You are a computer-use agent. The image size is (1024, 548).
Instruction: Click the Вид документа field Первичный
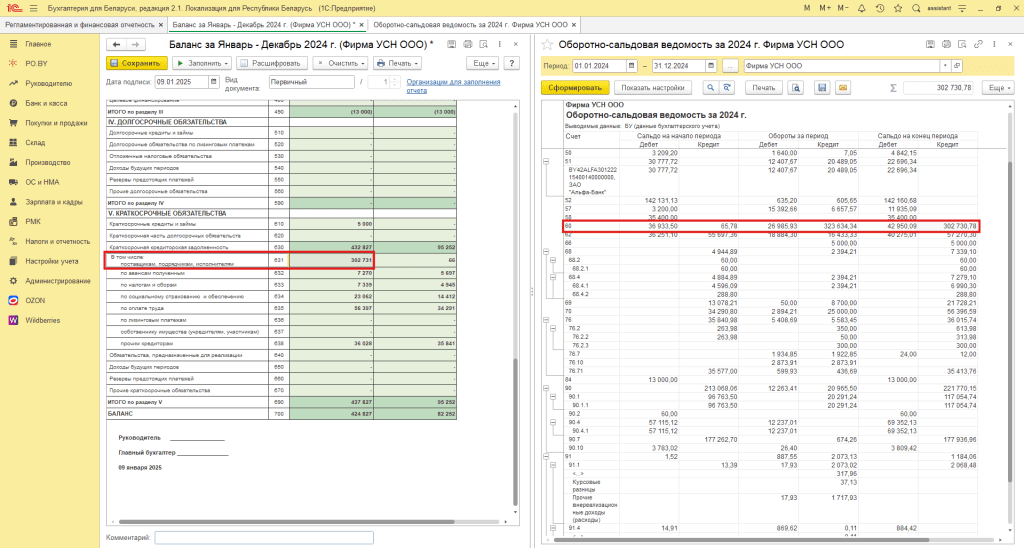pyautogui.click(x=312, y=82)
